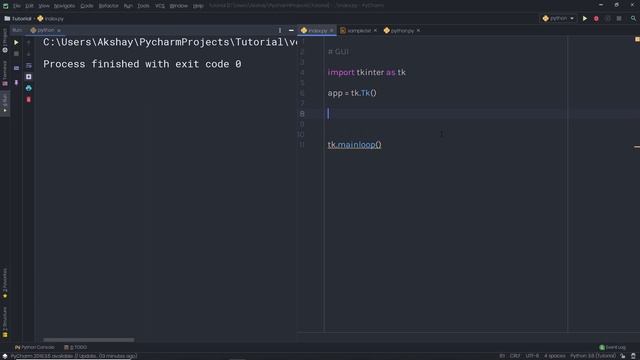Click the up arrow in Run panel toolbar
640x360 pixels.
(x=29, y=42)
